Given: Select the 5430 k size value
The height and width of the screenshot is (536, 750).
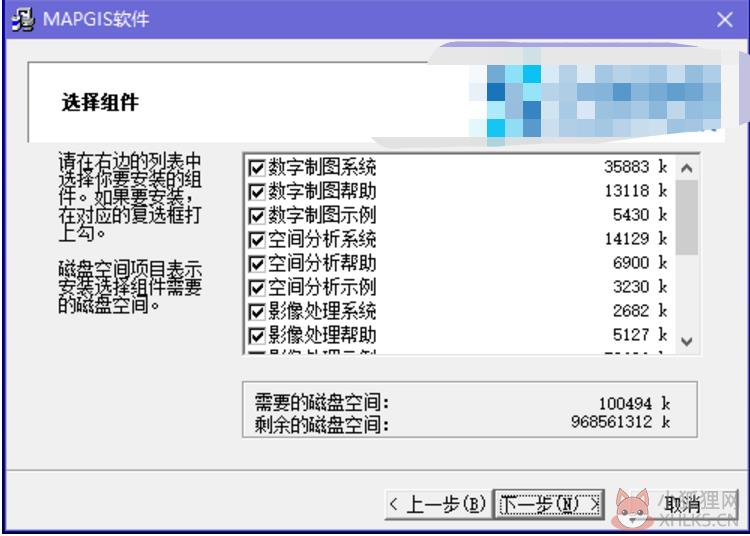Looking at the screenshot, I should pos(640,215).
